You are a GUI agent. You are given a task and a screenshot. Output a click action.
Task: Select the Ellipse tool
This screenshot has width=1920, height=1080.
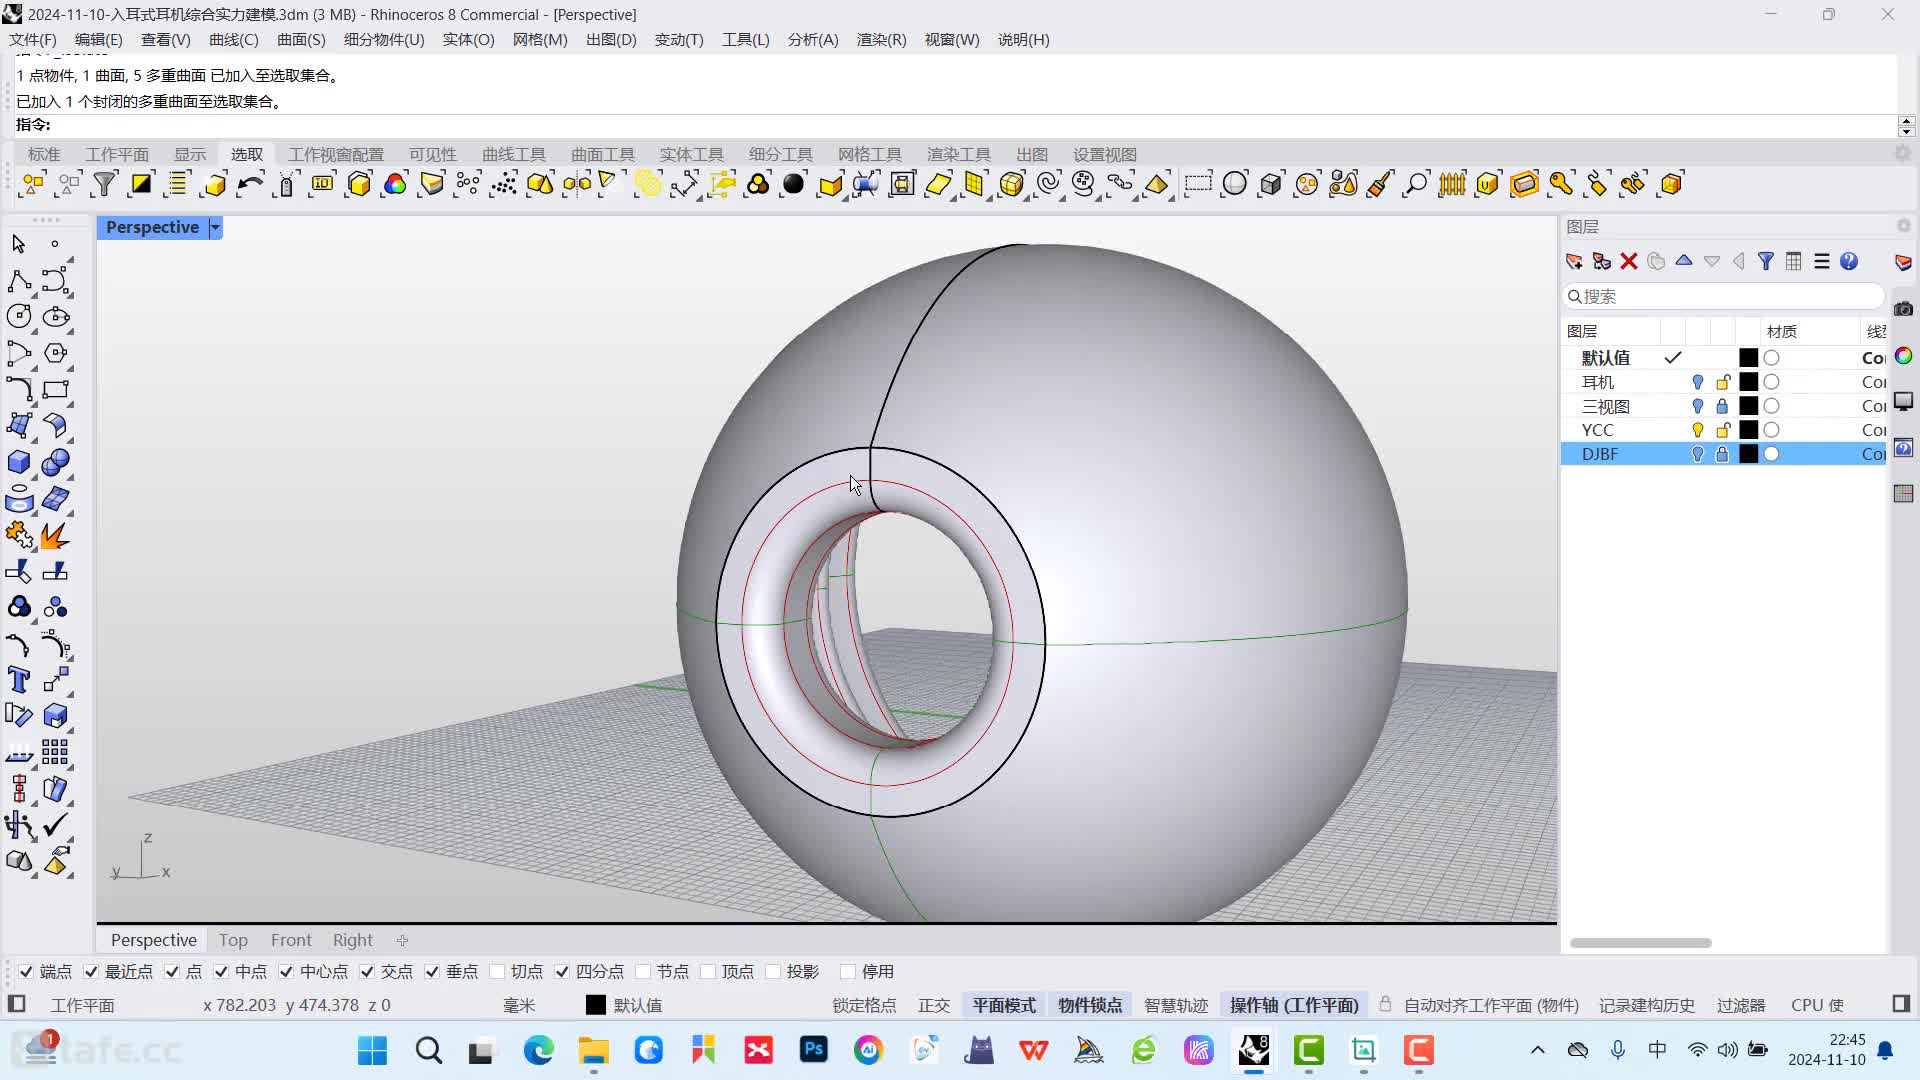[x=56, y=317]
